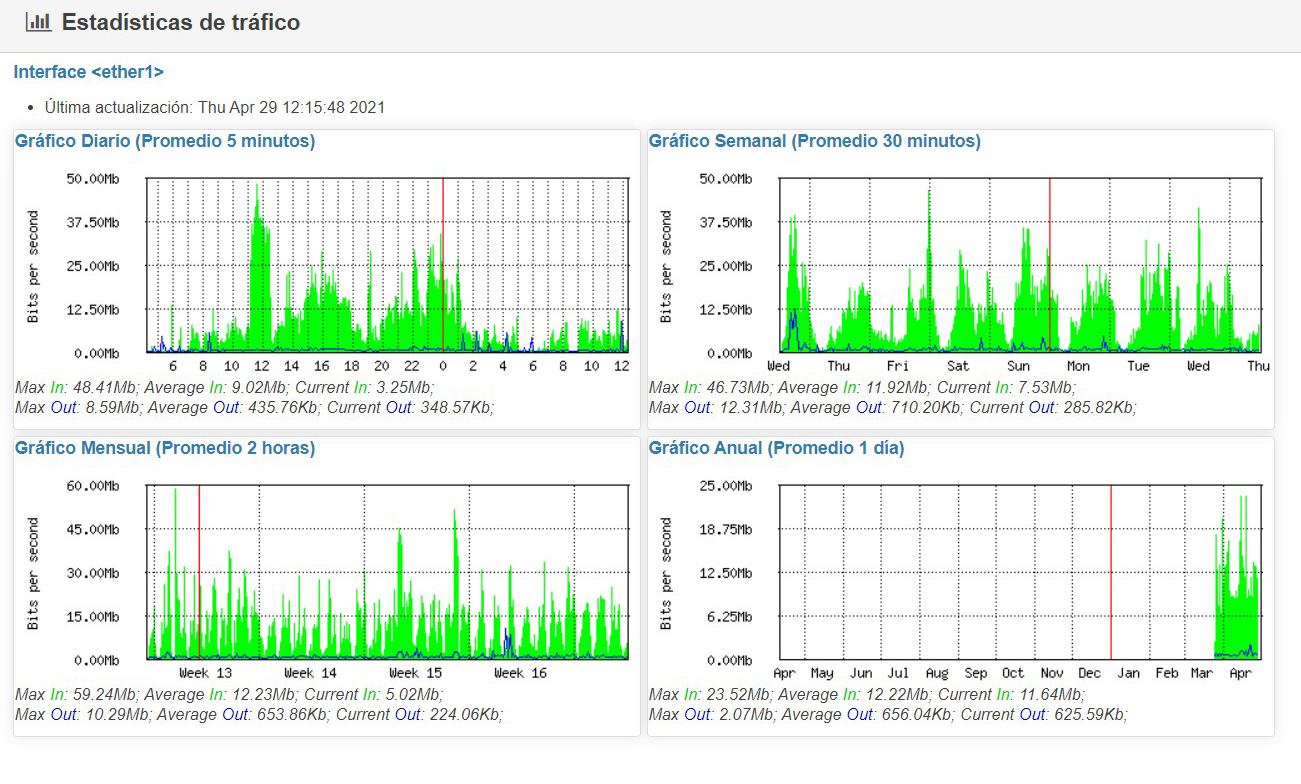1301x784 pixels.
Task: Click the Gráfico Semanal section heading
Action: pos(814,141)
